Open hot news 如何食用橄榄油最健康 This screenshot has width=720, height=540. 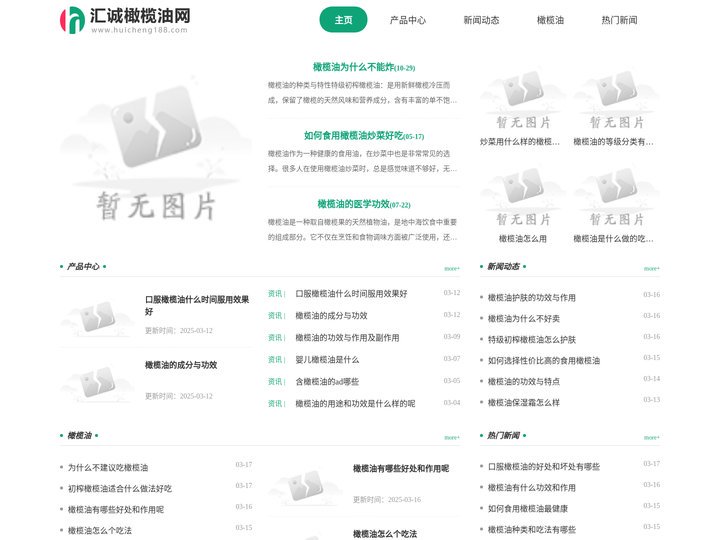pos(528,509)
